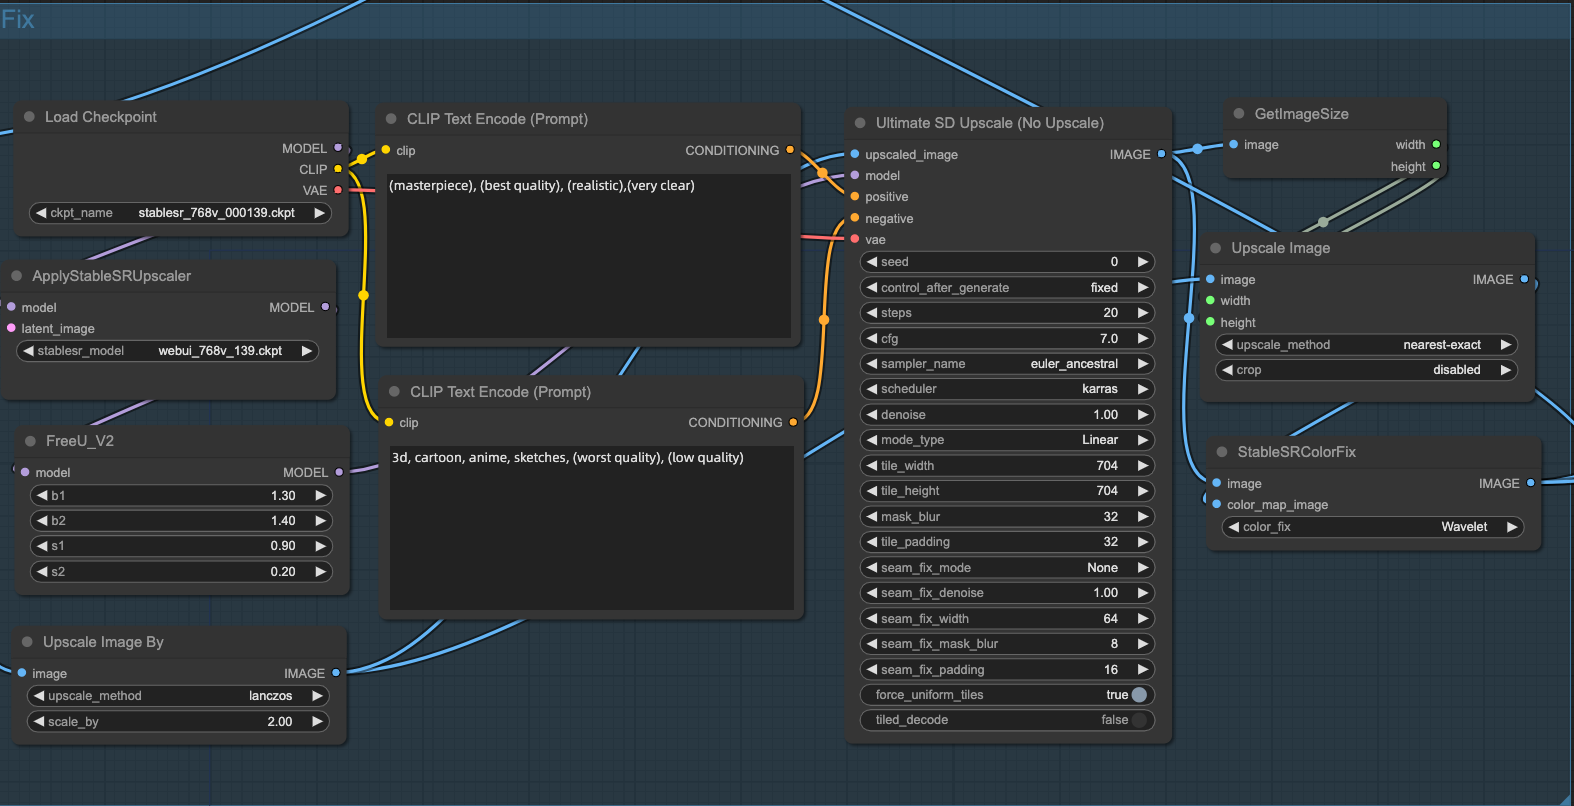1574x806 pixels.
Task: Click the second CLIP Text Encode (Prompt) title bar
Action: pos(500,392)
